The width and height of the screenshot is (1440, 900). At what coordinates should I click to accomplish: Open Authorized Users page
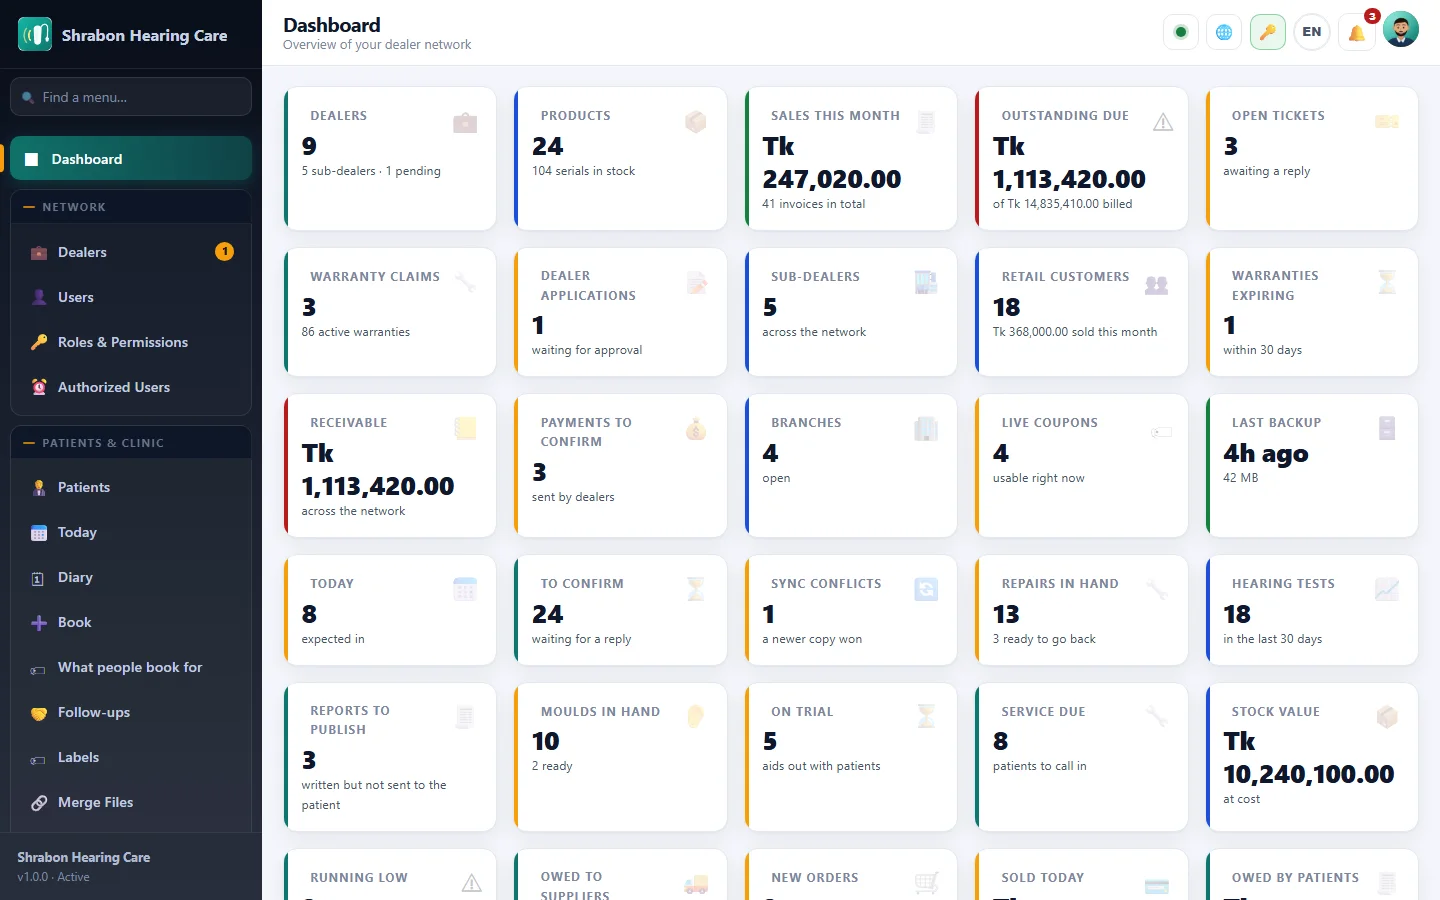[x=131, y=387]
